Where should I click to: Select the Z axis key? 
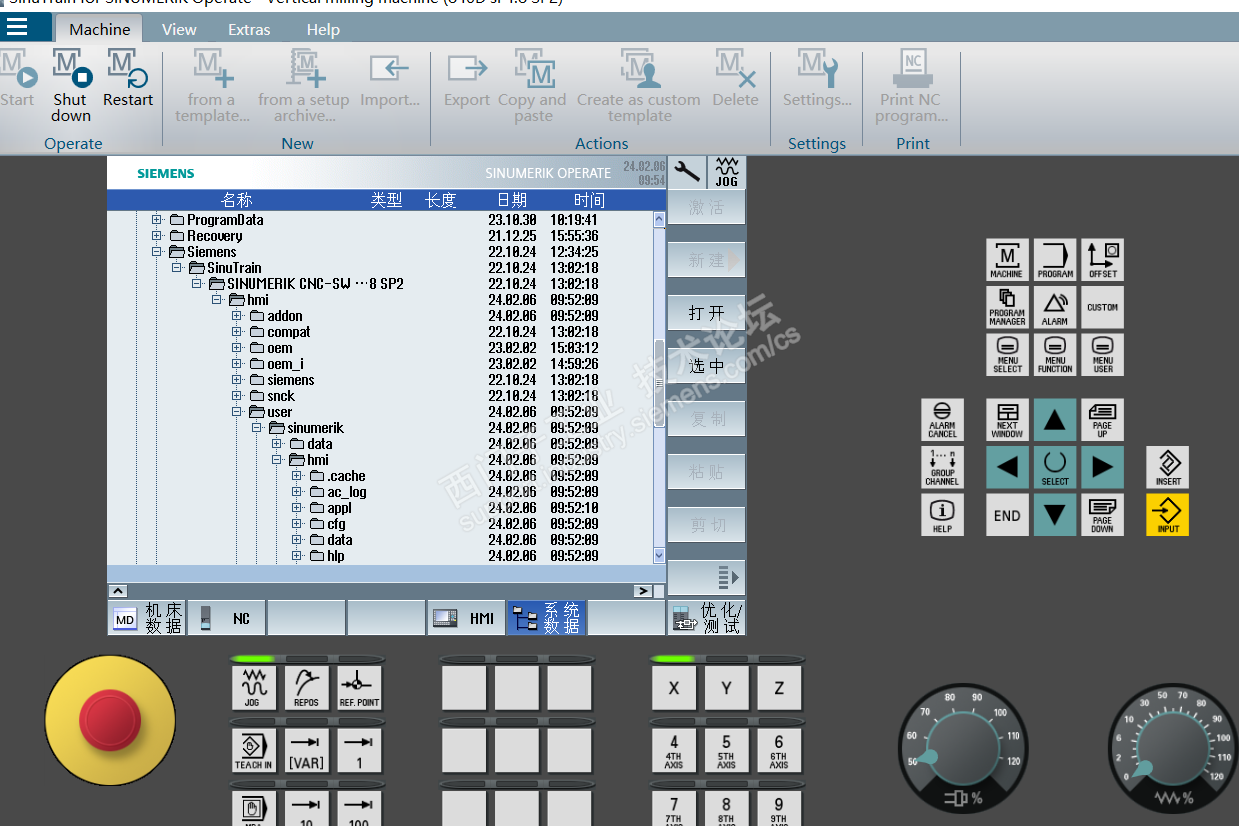click(779, 688)
